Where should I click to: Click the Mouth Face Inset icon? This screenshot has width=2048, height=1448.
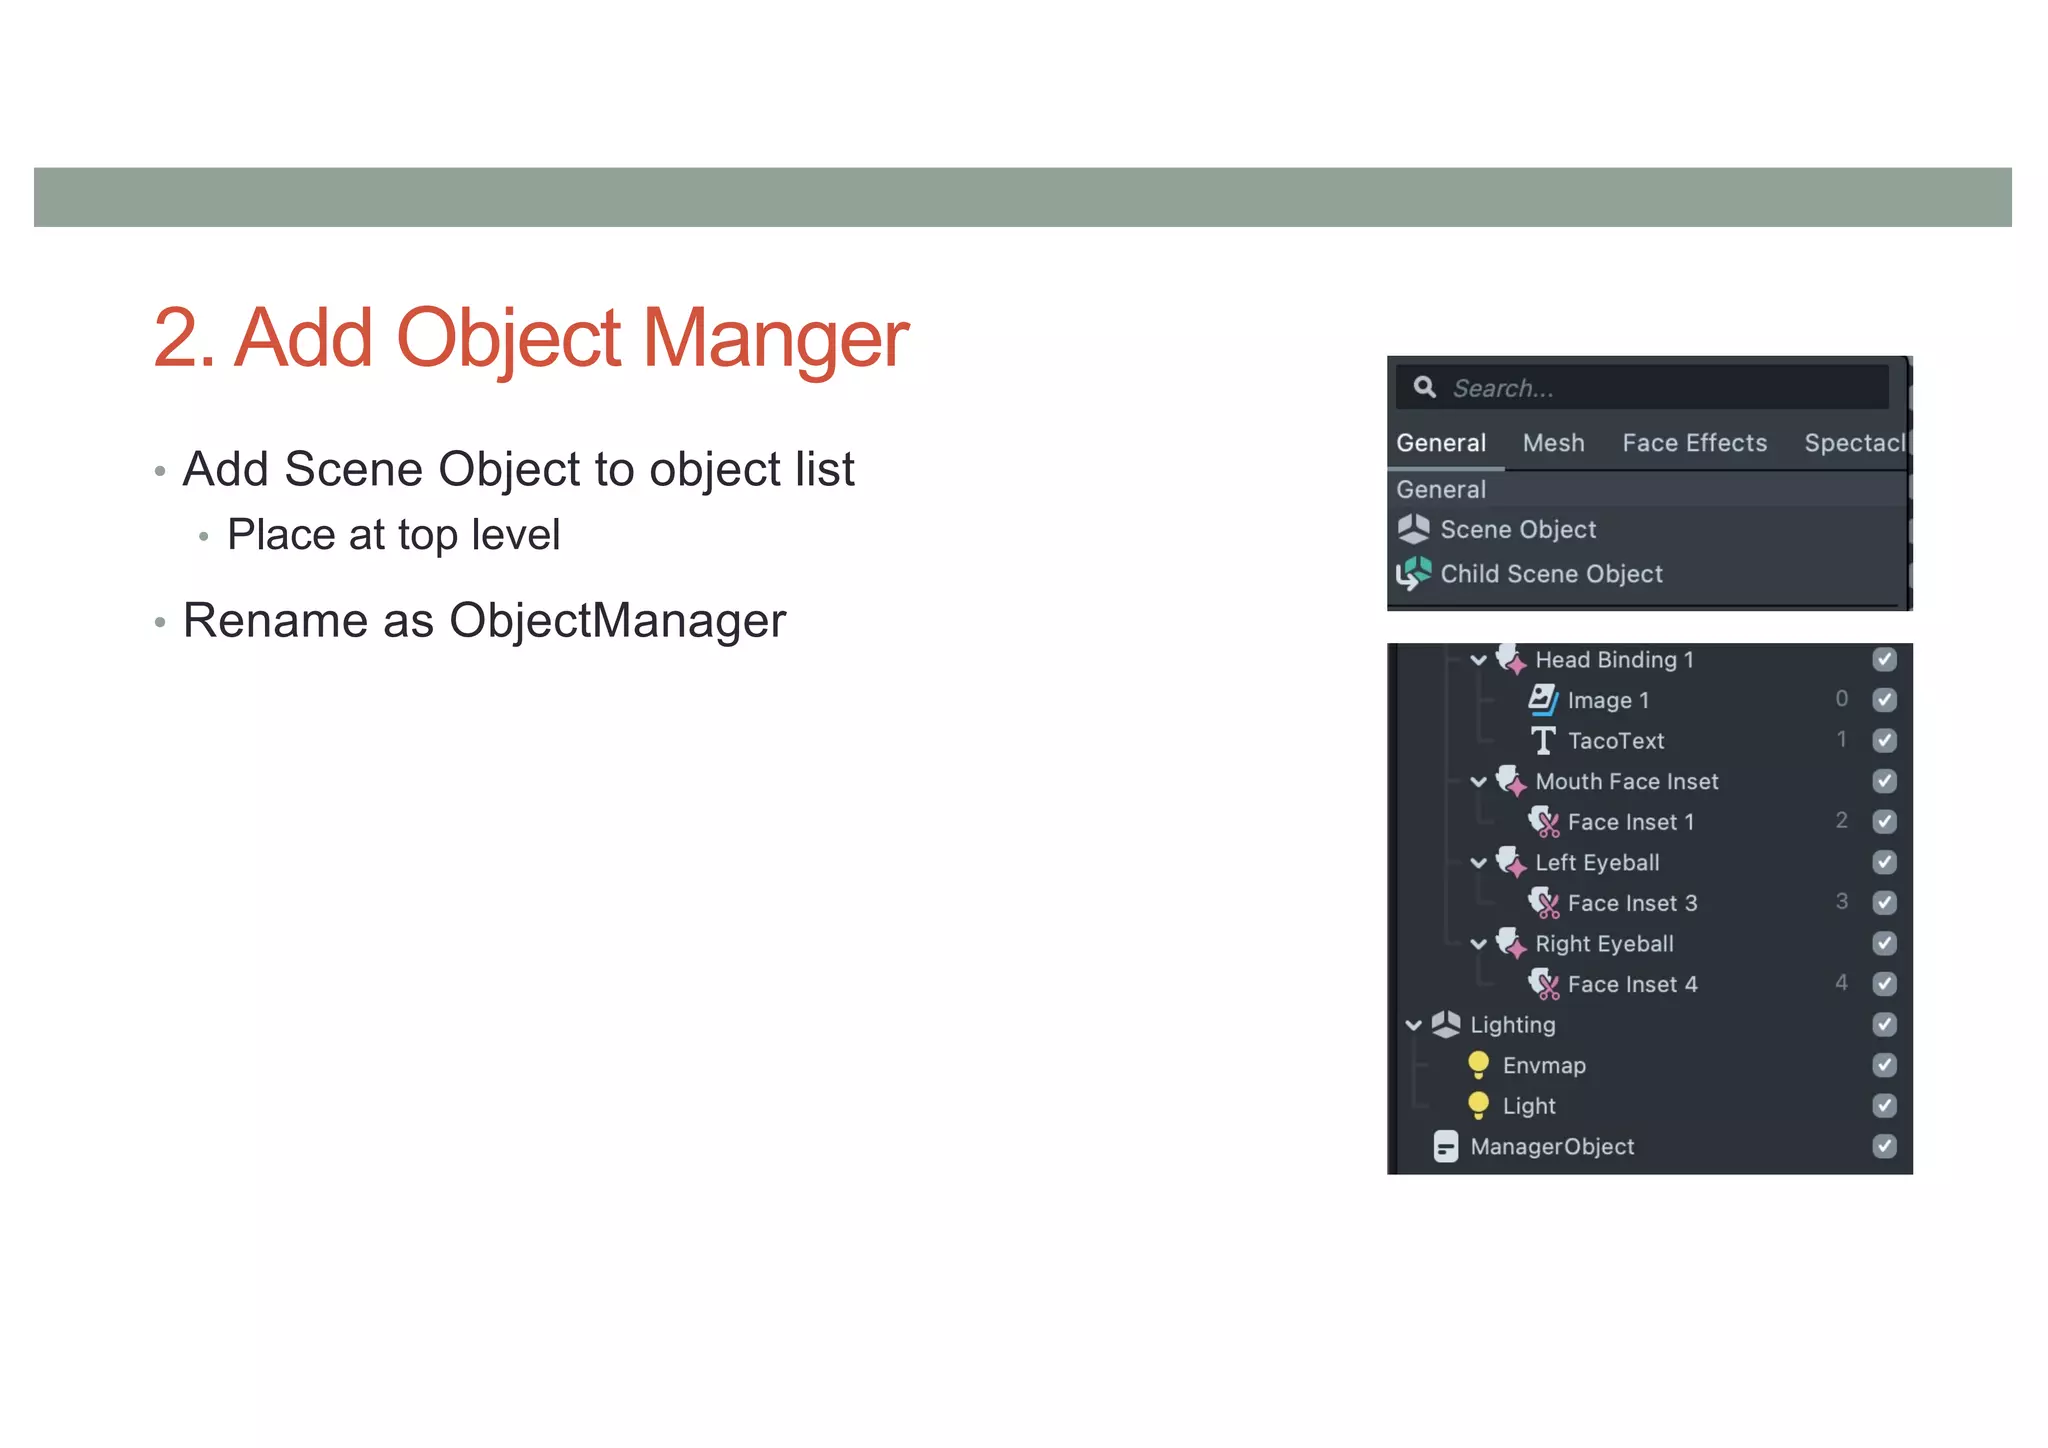click(1511, 781)
